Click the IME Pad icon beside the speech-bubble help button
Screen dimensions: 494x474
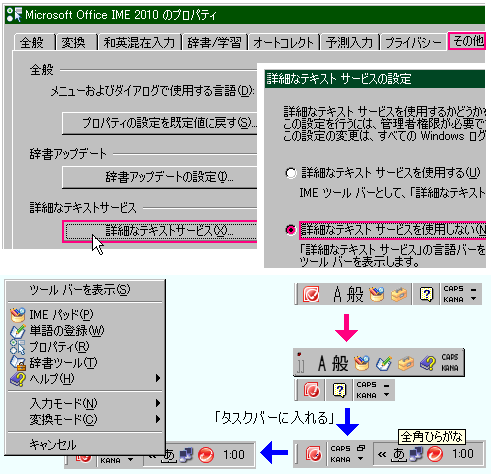click(377, 294)
